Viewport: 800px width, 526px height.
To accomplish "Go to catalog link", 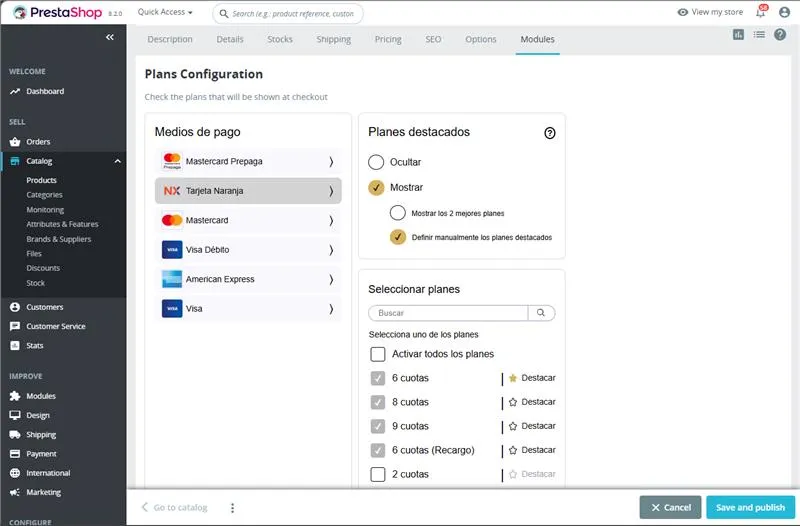I will click(174, 508).
